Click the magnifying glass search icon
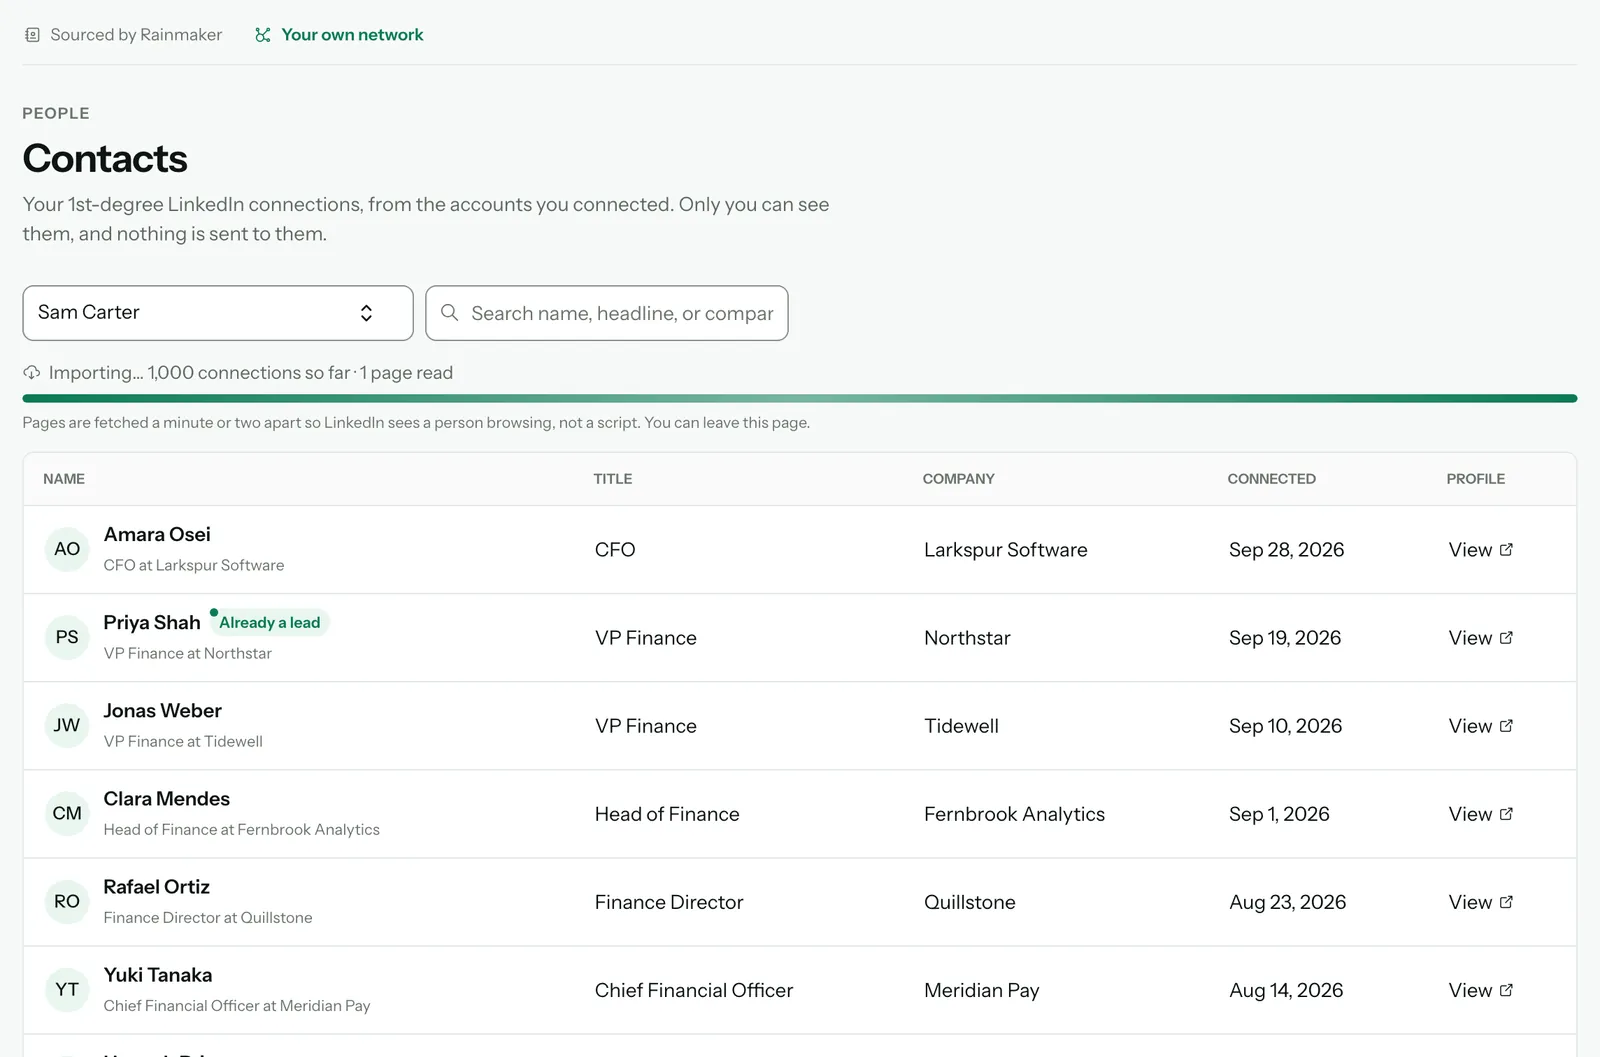The image size is (1600, 1057). (x=450, y=313)
